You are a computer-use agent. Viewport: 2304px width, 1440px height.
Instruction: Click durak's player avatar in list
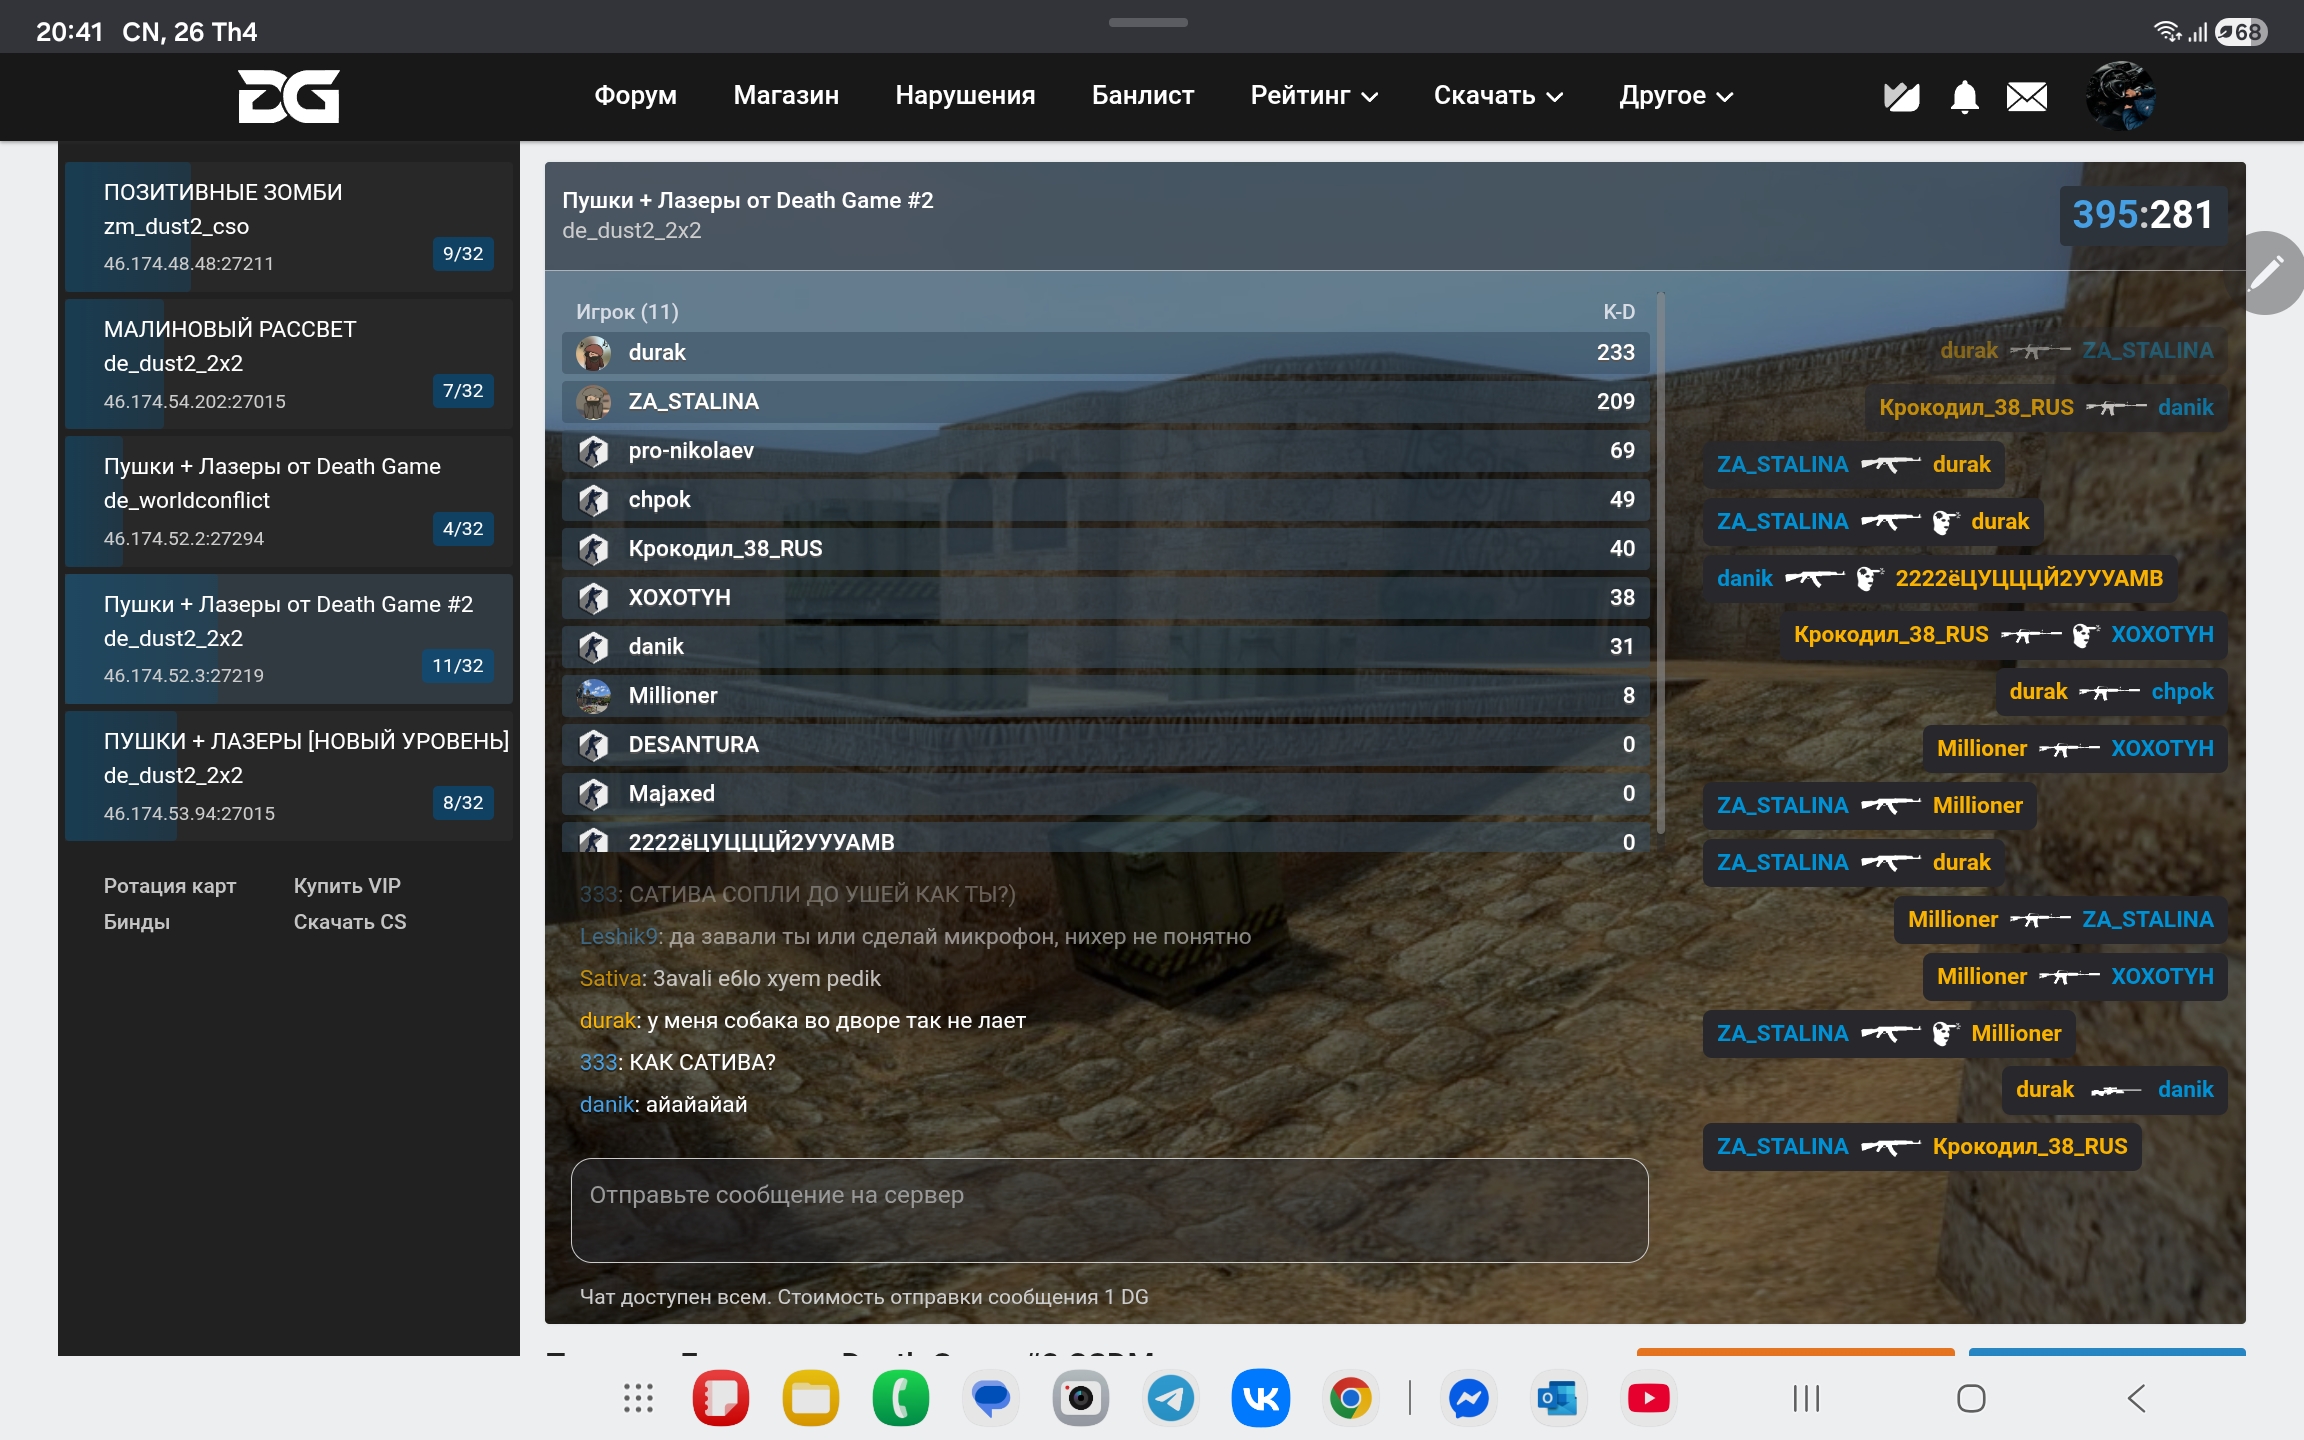(594, 353)
